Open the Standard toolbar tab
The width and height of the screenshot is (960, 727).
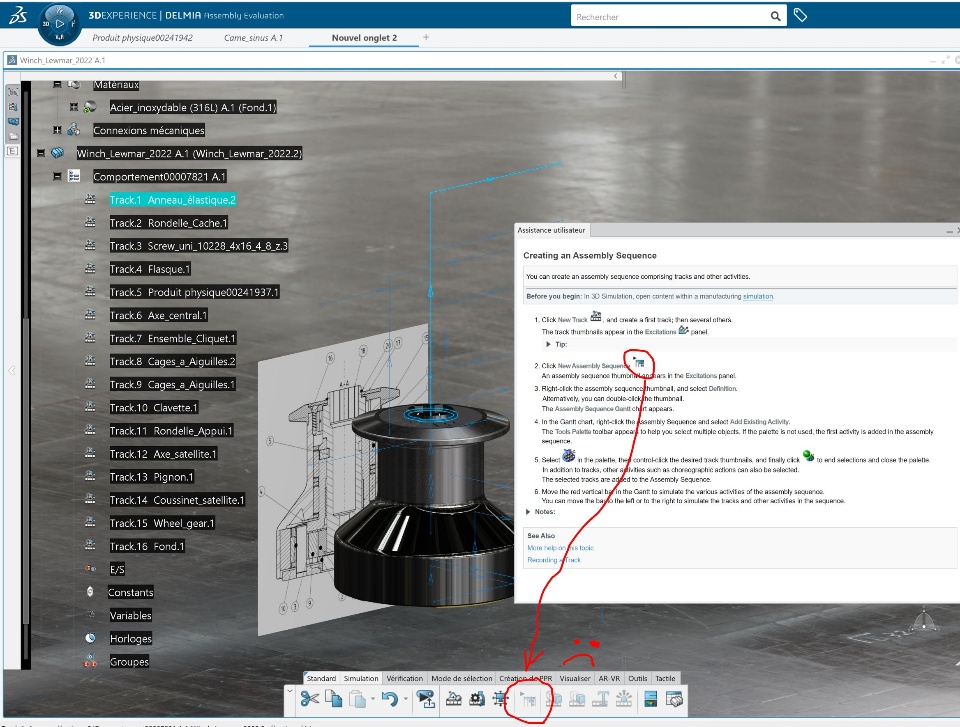click(321, 678)
